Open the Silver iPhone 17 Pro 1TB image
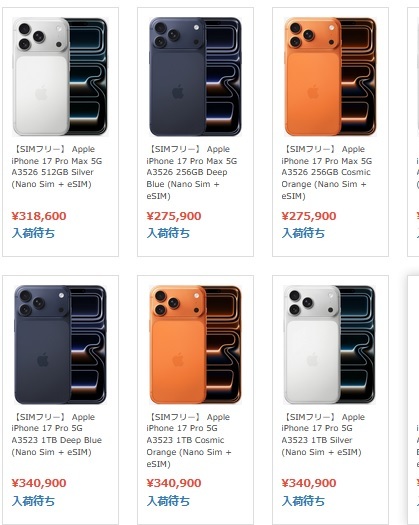Viewport: 419px width, 525px height. 330,345
